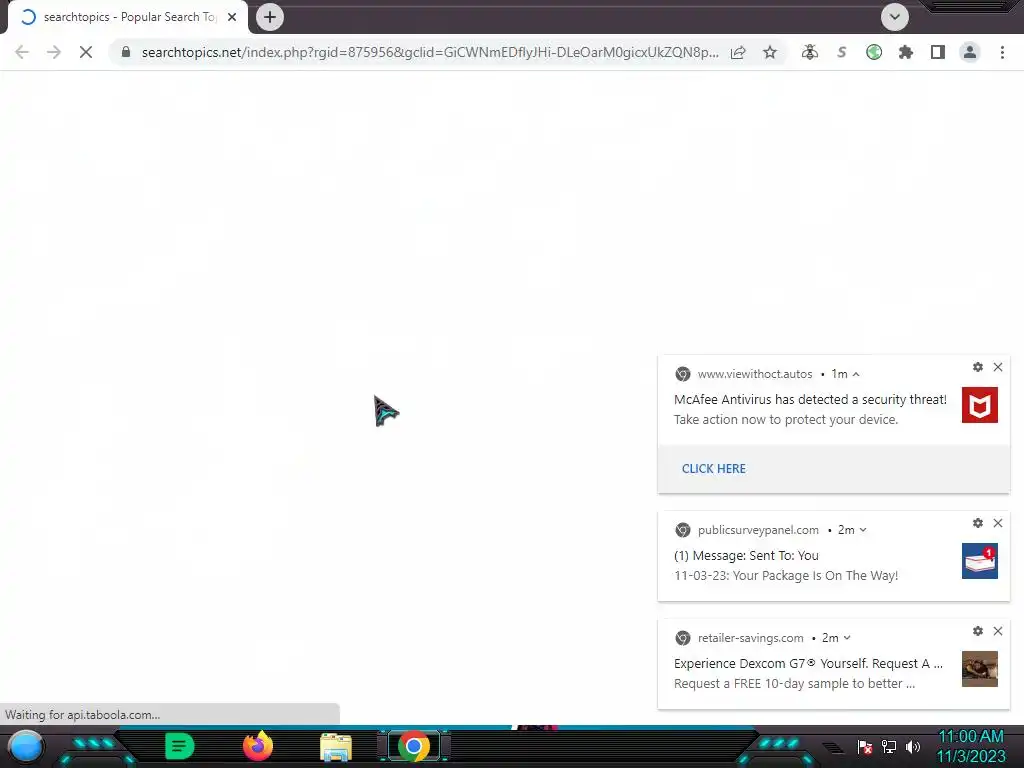Click Chrome icon in retailer-savings.com notification
The width and height of the screenshot is (1024, 768).
coord(682,638)
